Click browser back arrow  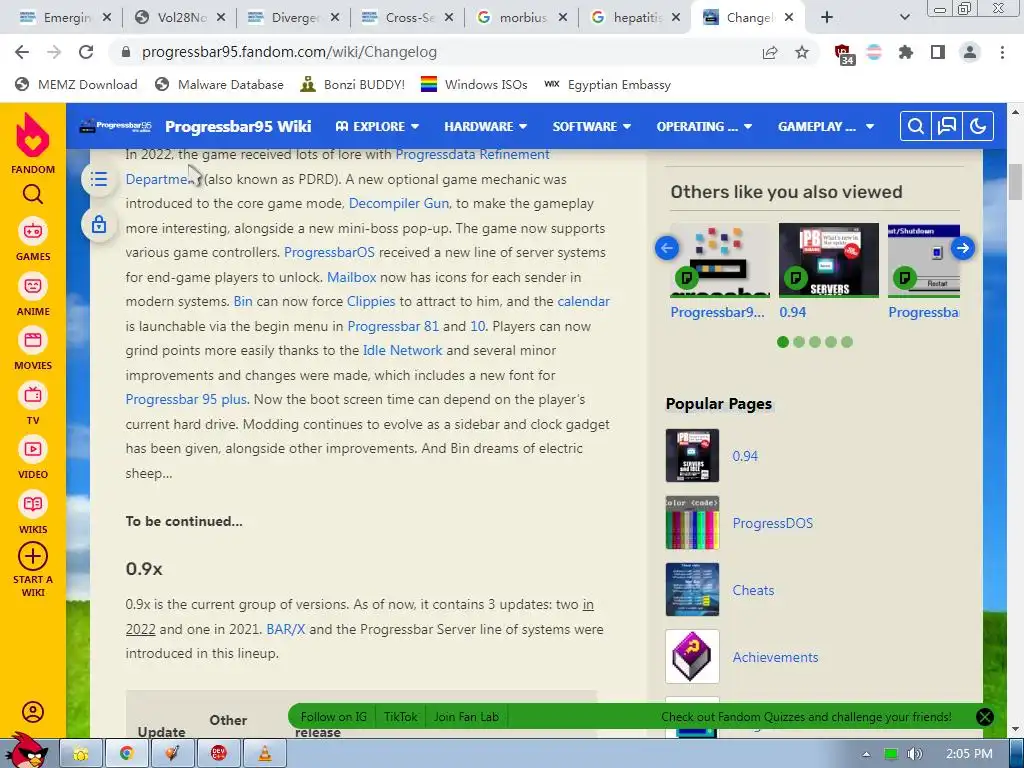tap(22, 52)
